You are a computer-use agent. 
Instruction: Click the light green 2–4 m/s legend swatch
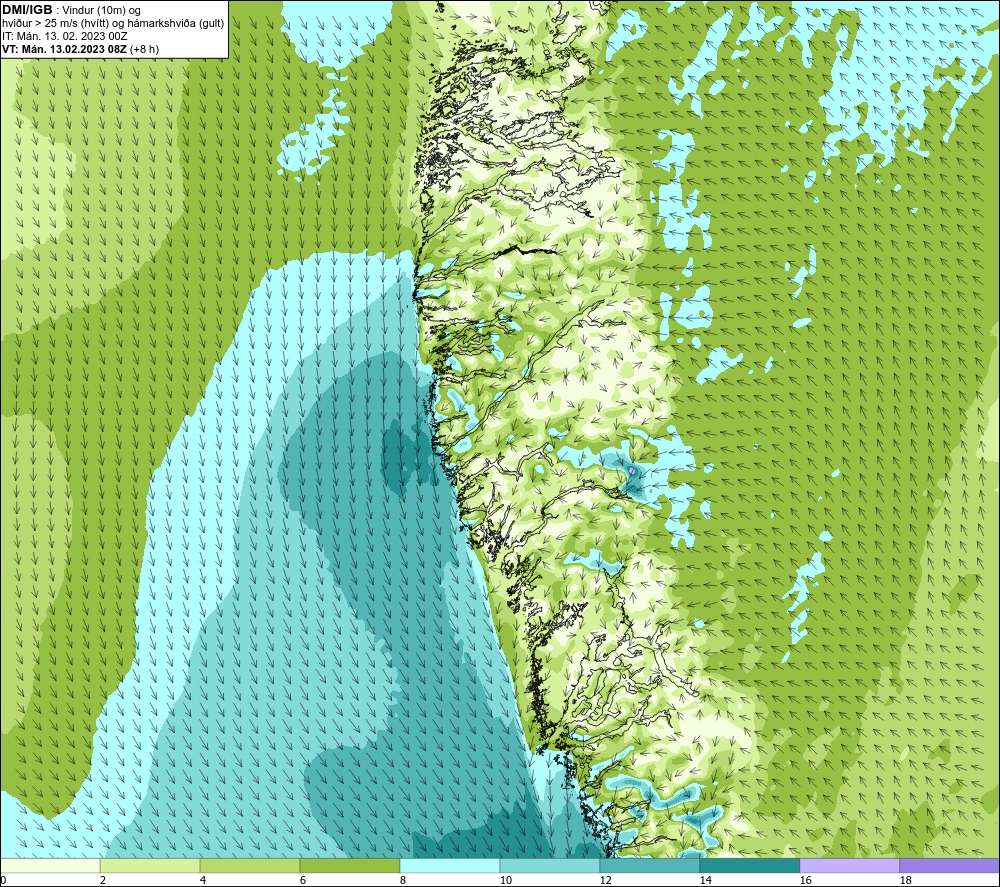tap(150, 865)
